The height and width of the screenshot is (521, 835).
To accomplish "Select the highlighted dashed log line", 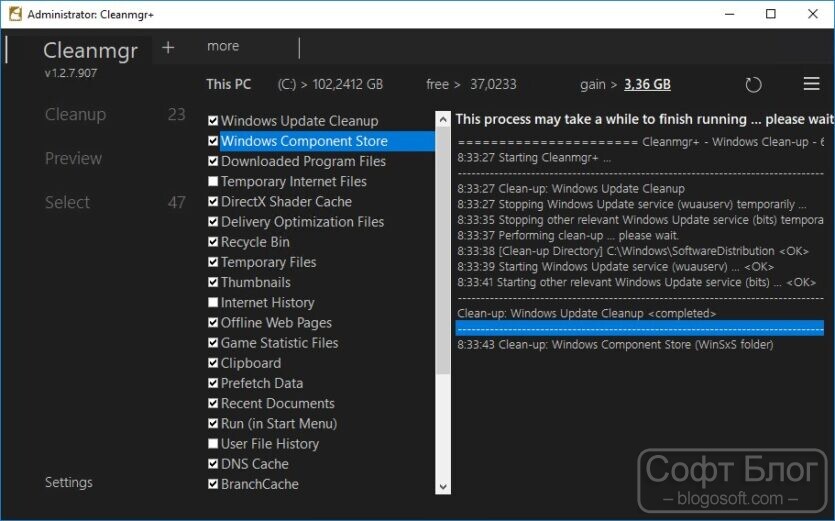I will (640, 328).
